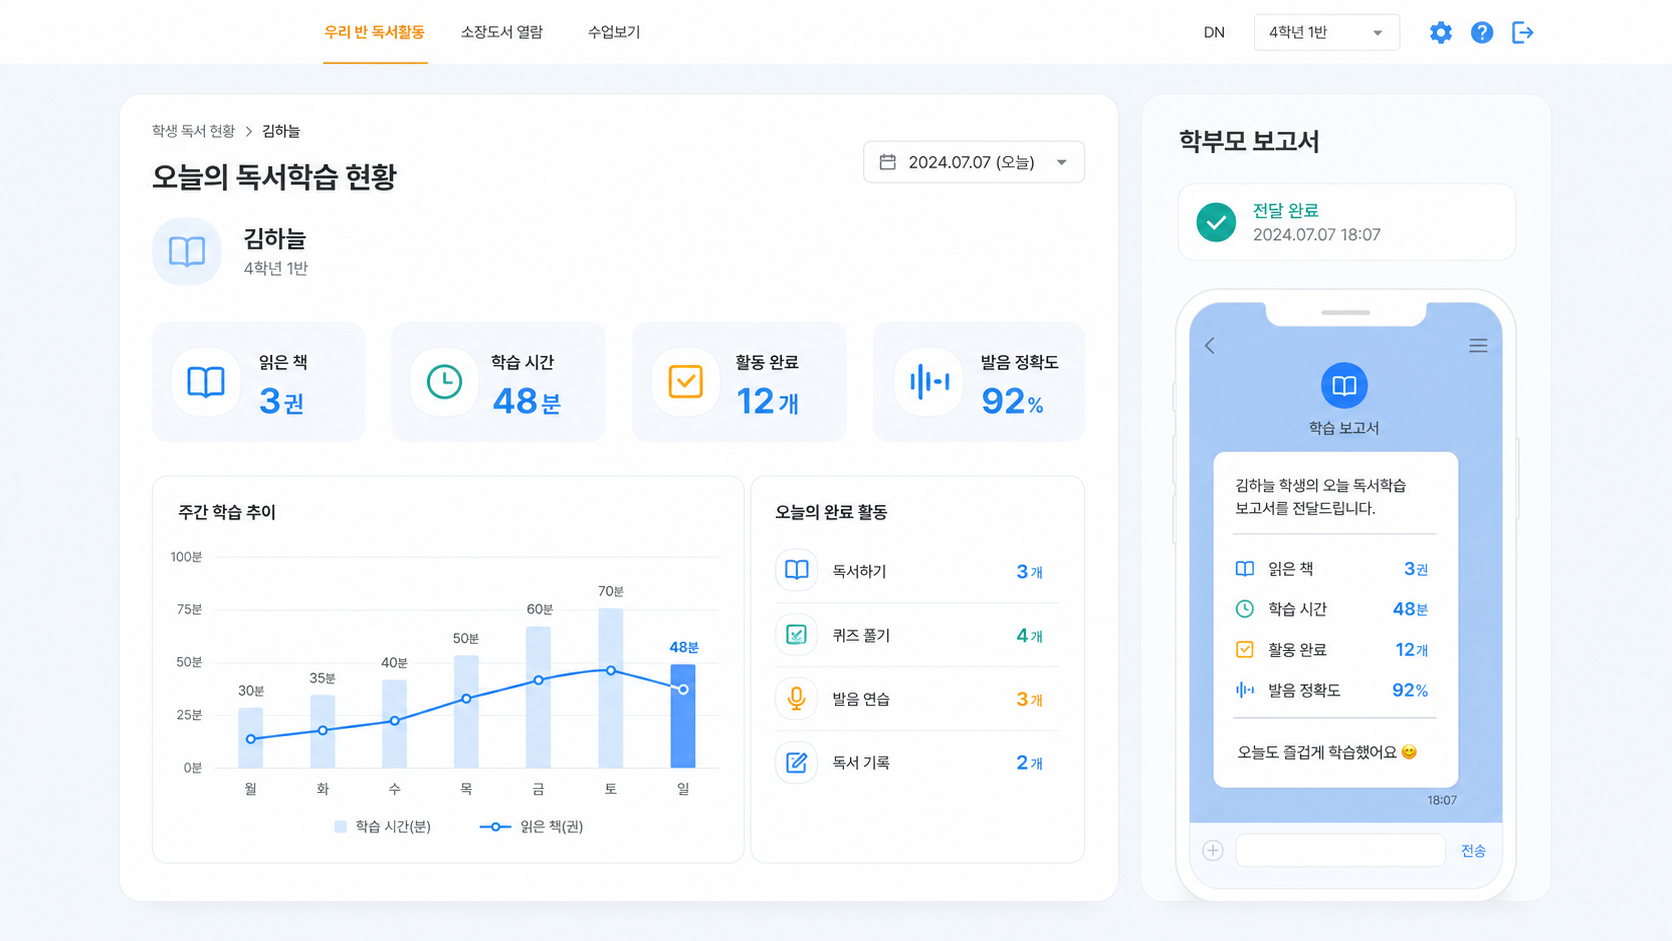Click the 금 bar labeled 60분
The image size is (1672, 941).
(x=539, y=697)
